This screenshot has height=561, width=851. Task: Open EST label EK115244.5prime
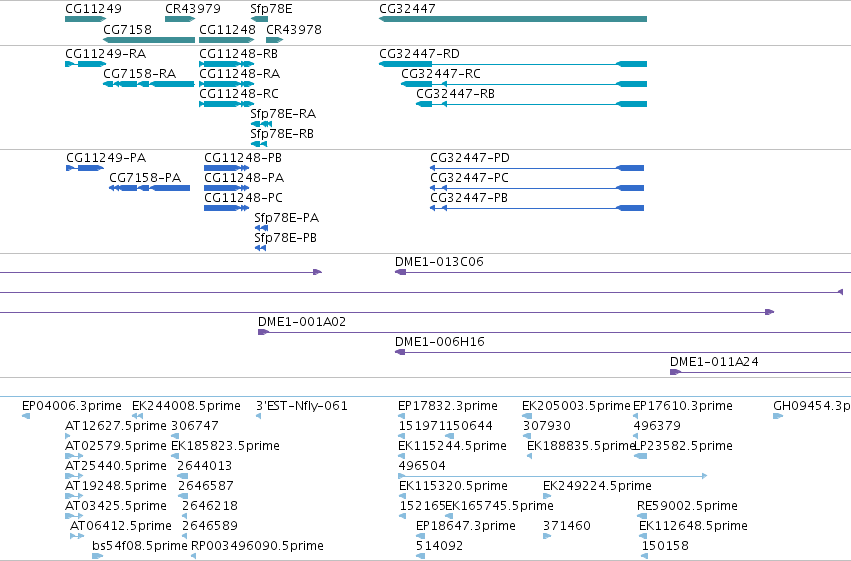452,446
